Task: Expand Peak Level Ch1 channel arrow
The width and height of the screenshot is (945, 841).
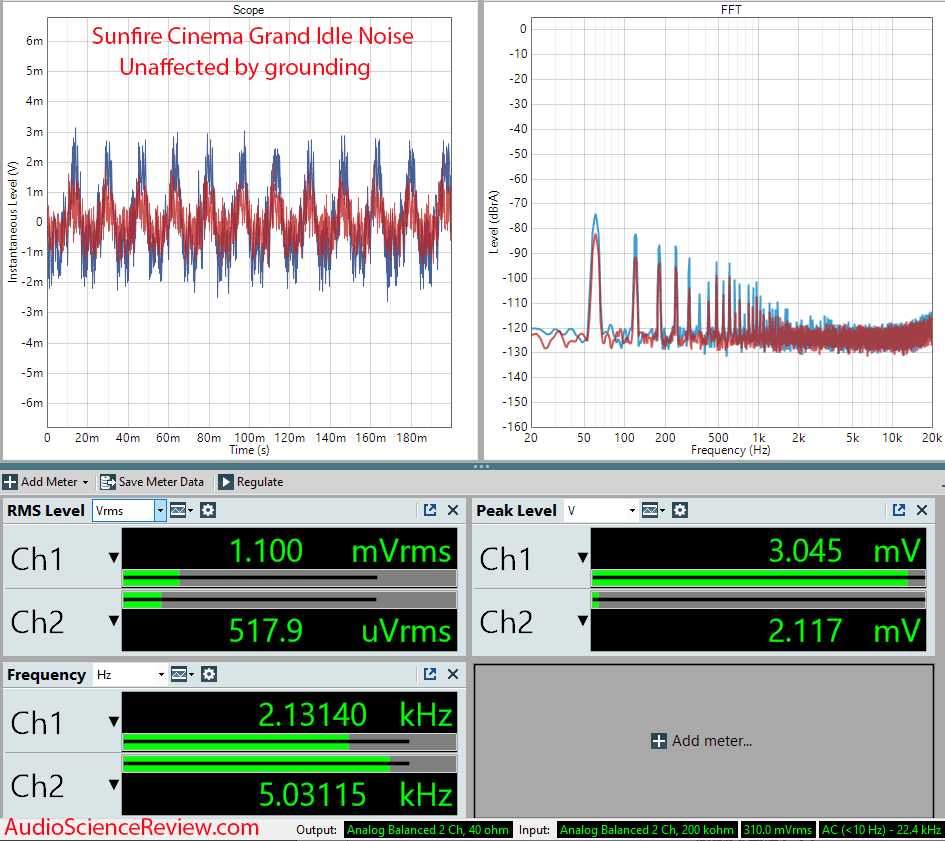Action: click(x=583, y=558)
